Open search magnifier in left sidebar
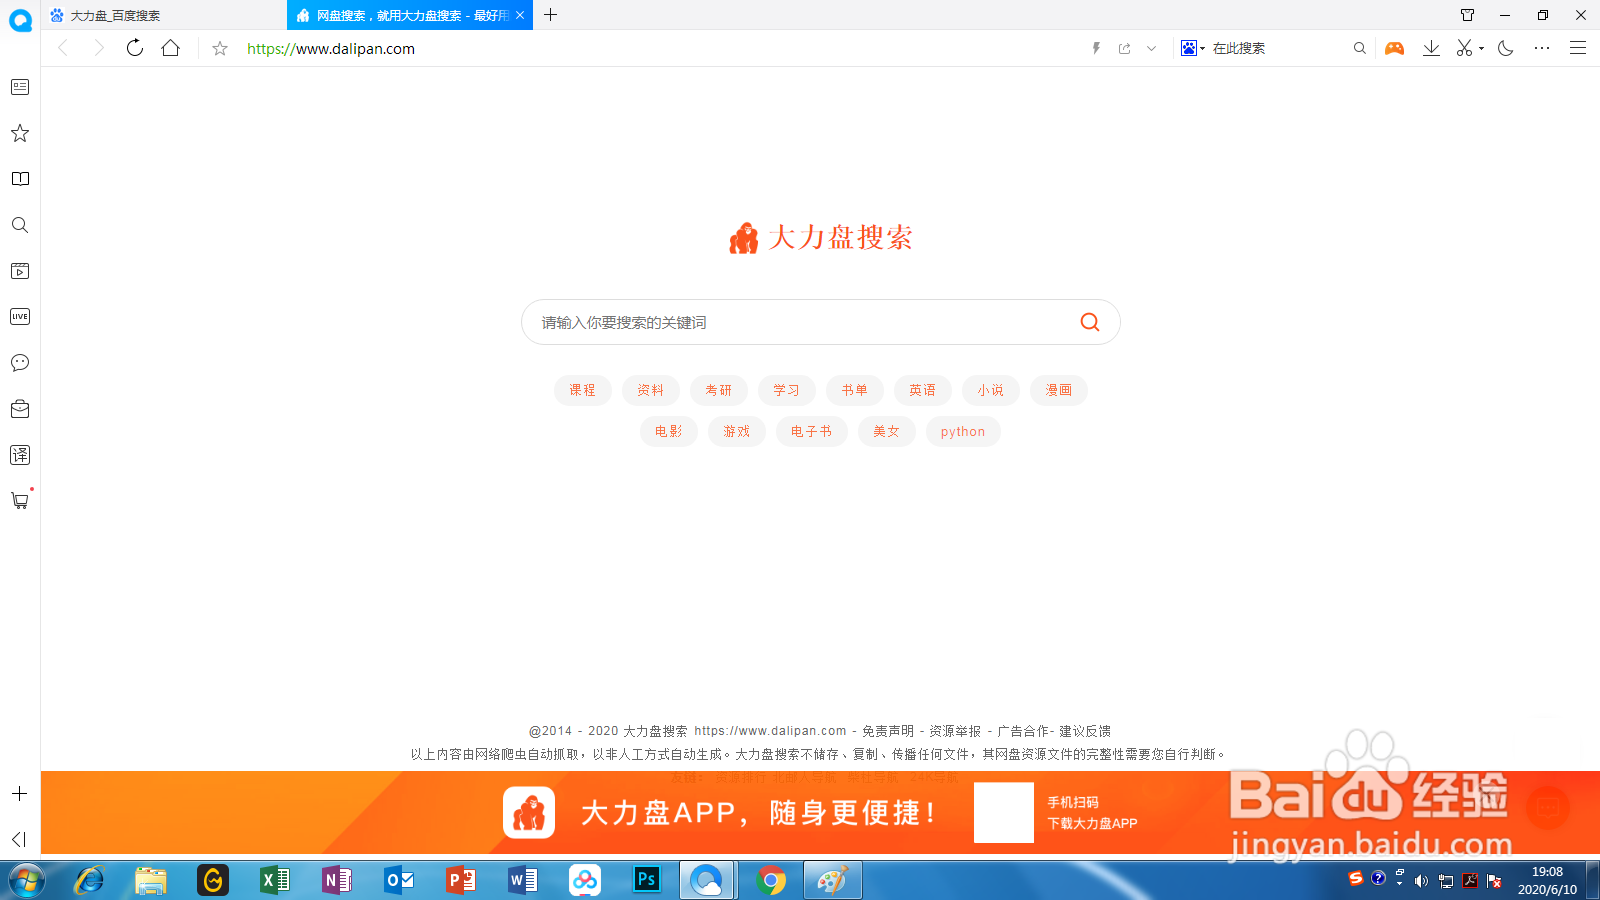This screenshot has width=1600, height=900. coord(20,225)
